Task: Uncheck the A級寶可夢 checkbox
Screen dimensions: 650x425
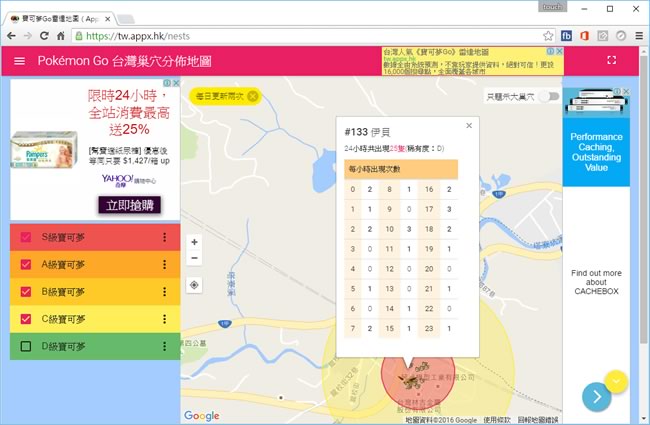Action: click(26, 265)
